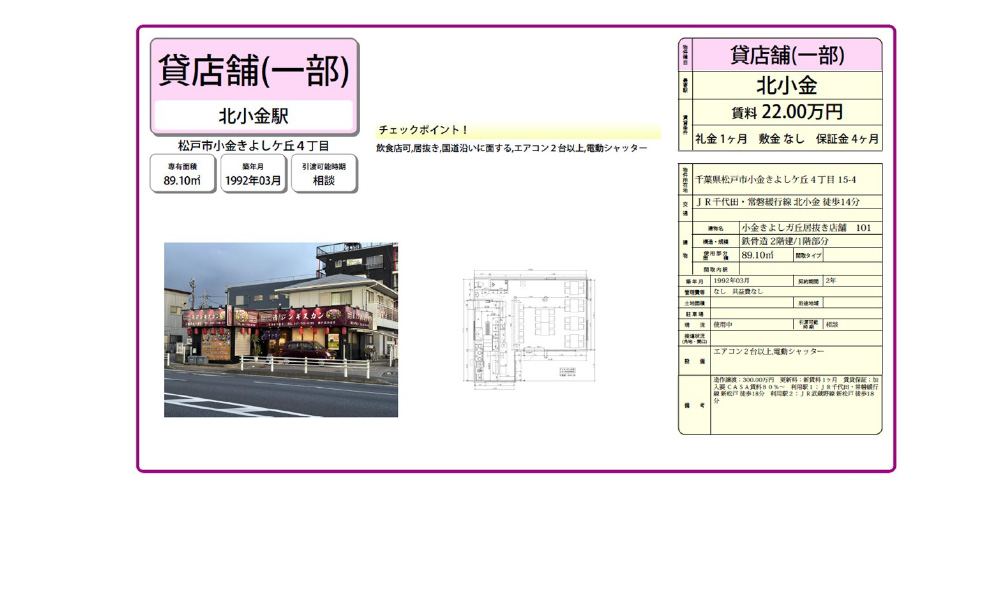
Task: Click 保証金 4ヶ月 in the deposit row
Action: pos(848,138)
